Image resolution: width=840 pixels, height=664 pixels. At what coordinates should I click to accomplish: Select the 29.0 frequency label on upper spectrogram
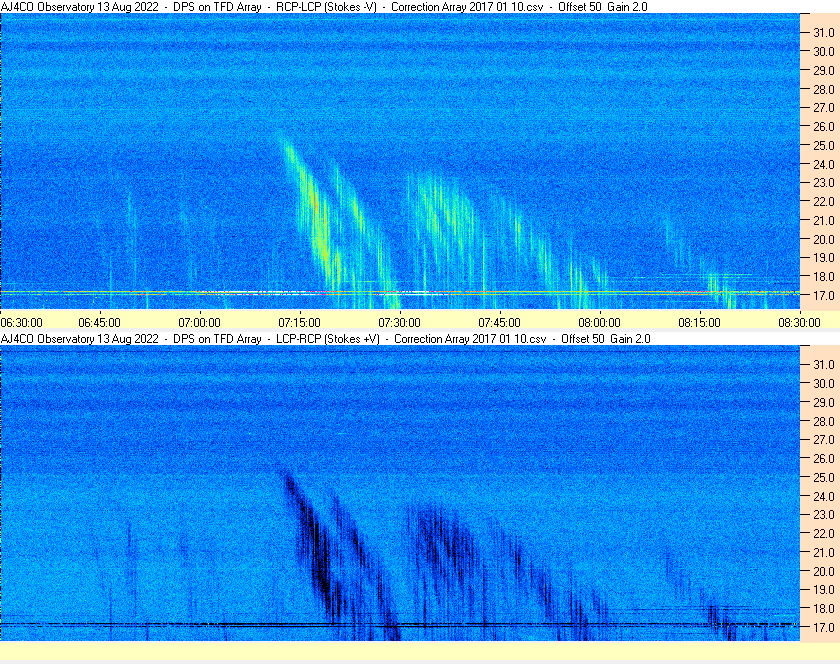[824, 70]
